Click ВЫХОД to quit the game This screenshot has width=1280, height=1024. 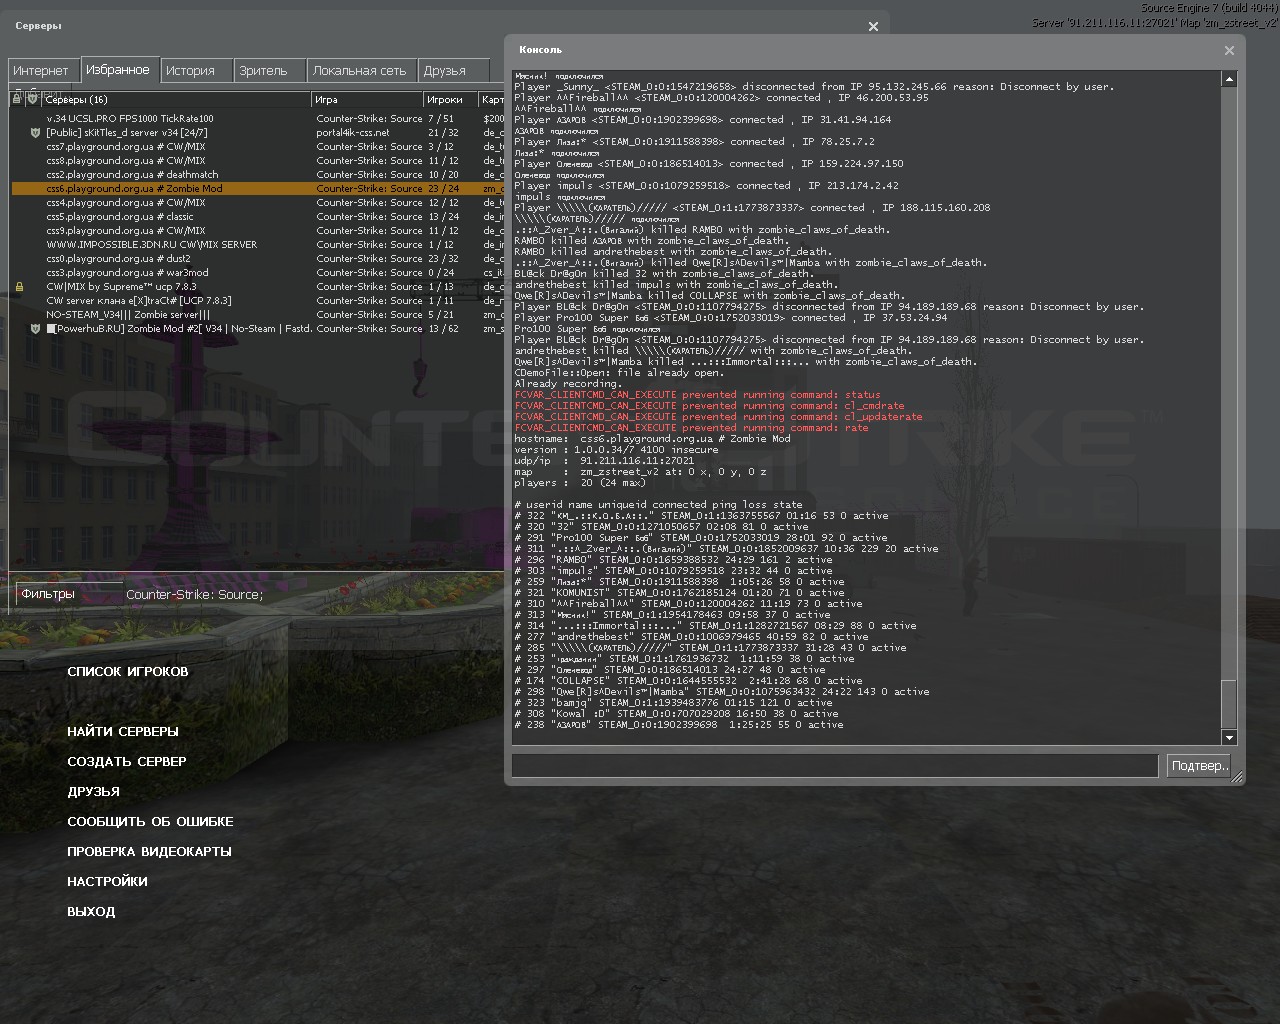(91, 911)
